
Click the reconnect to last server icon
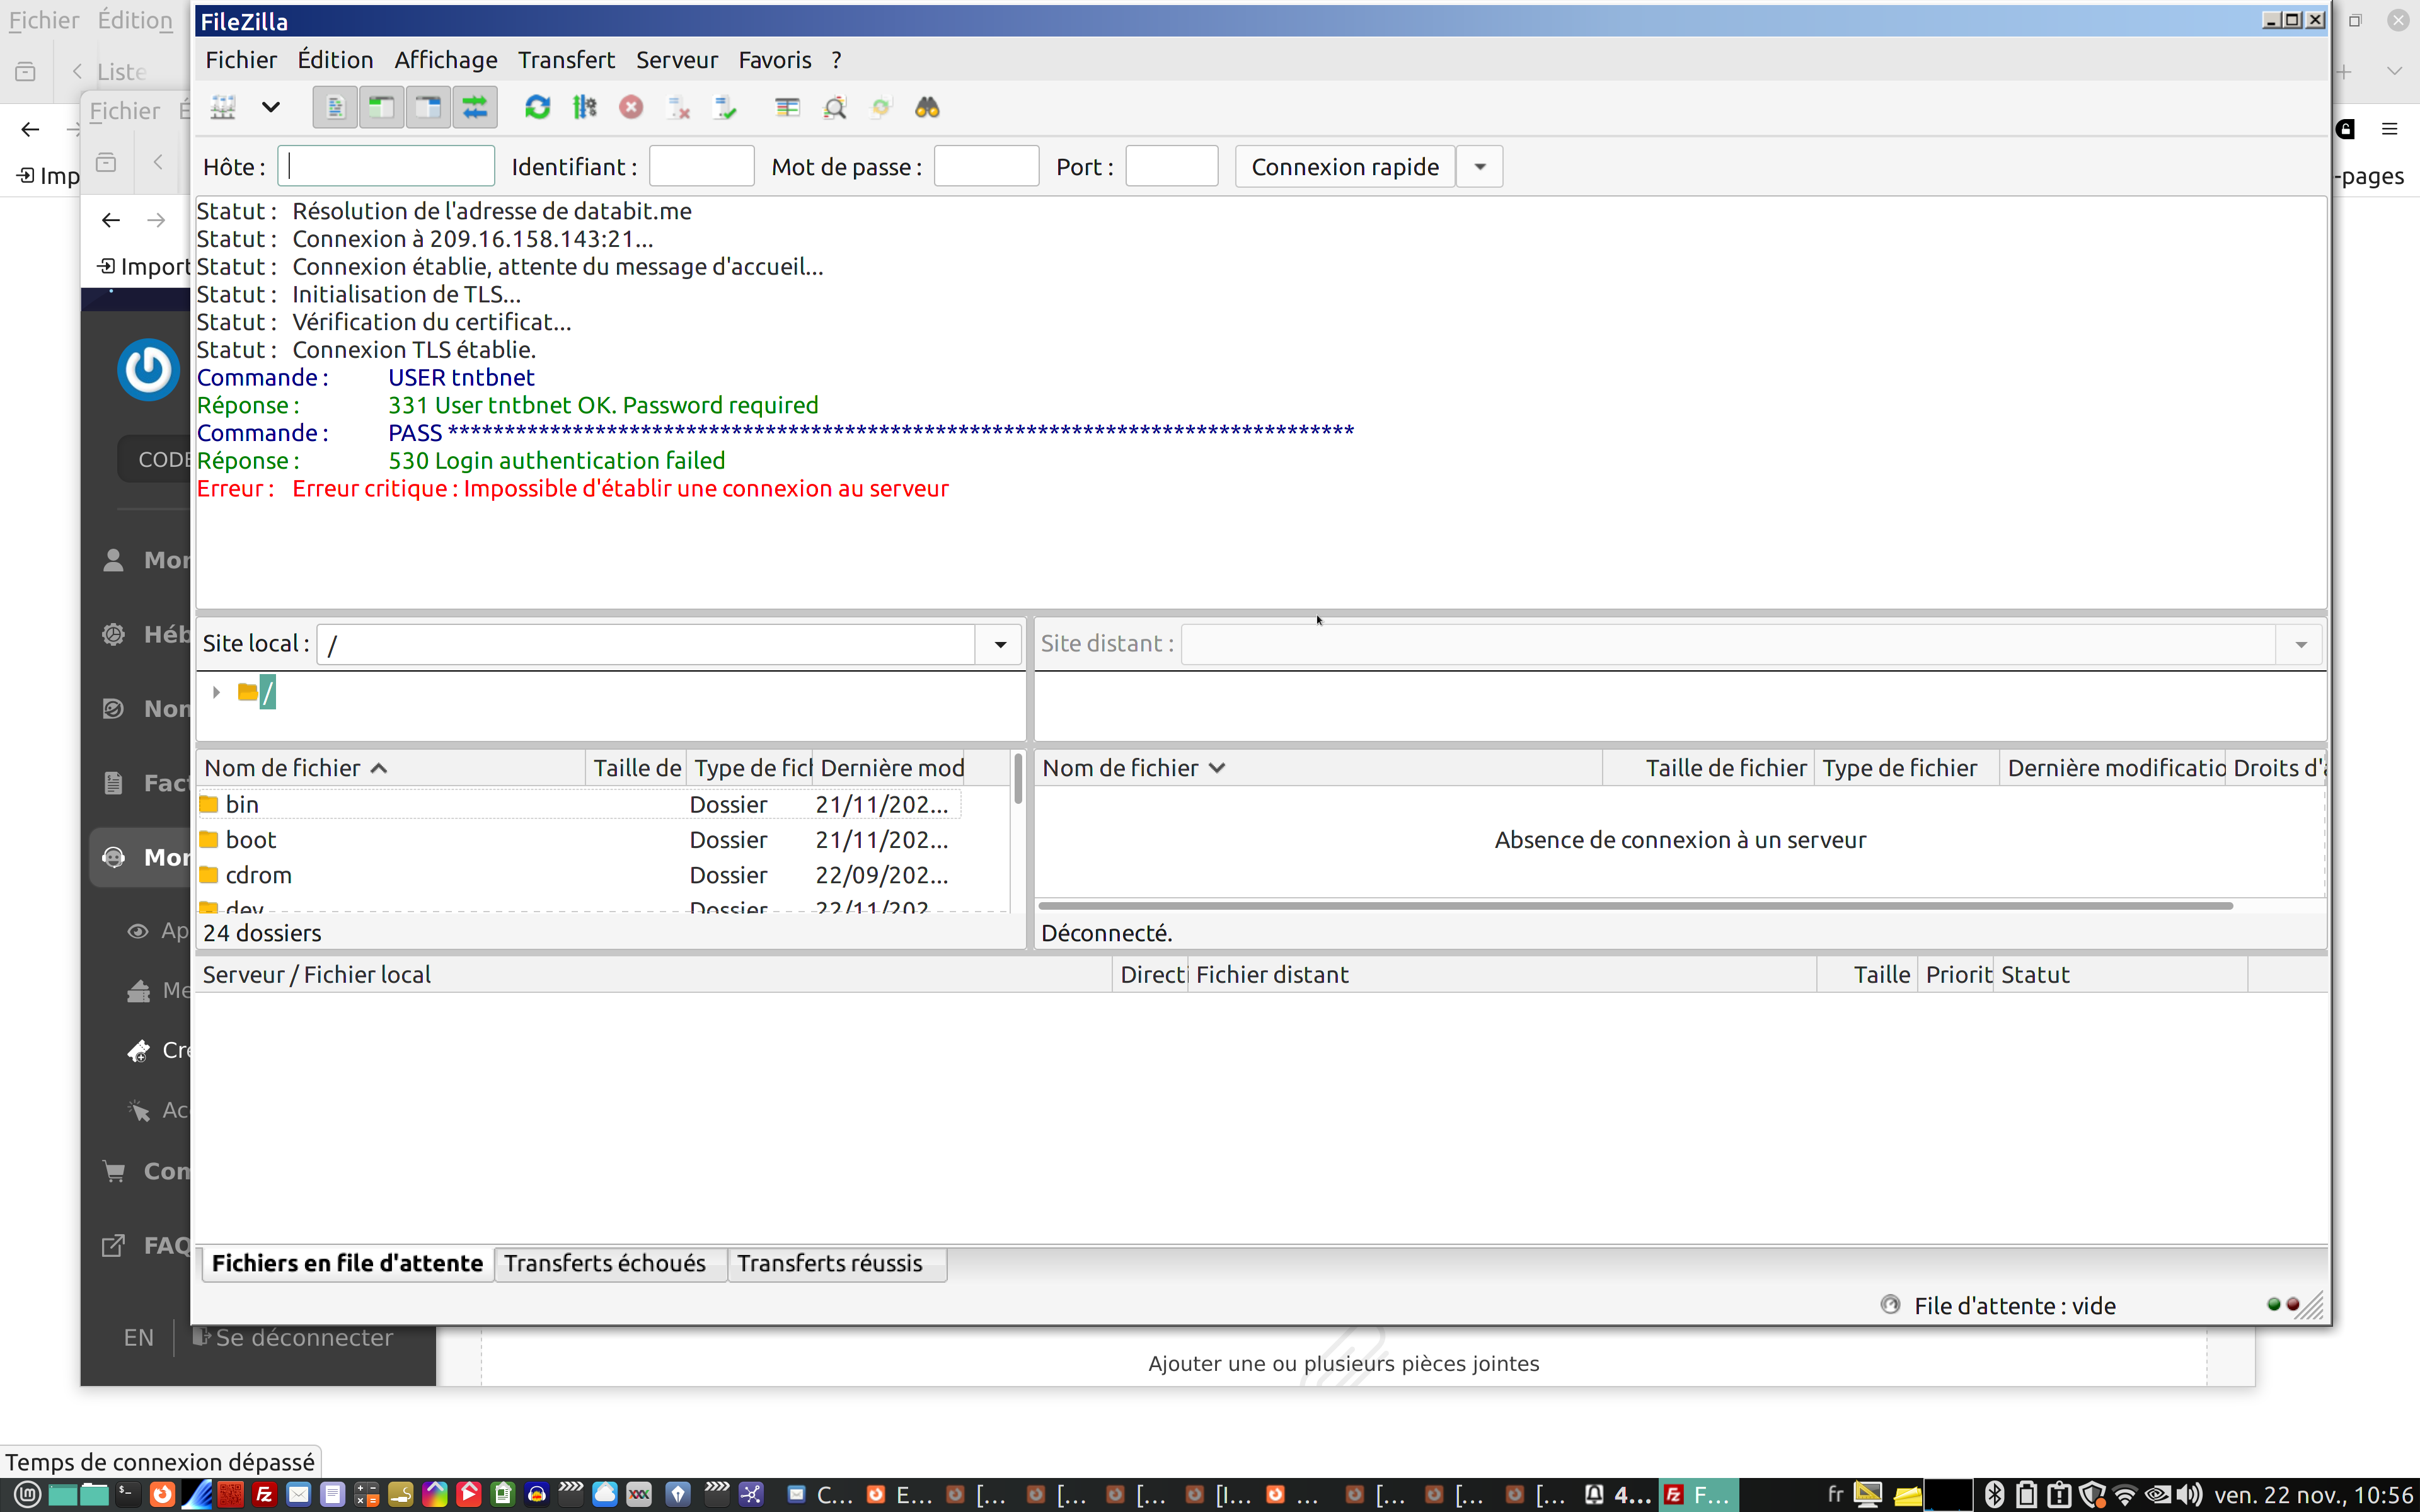[x=725, y=107]
